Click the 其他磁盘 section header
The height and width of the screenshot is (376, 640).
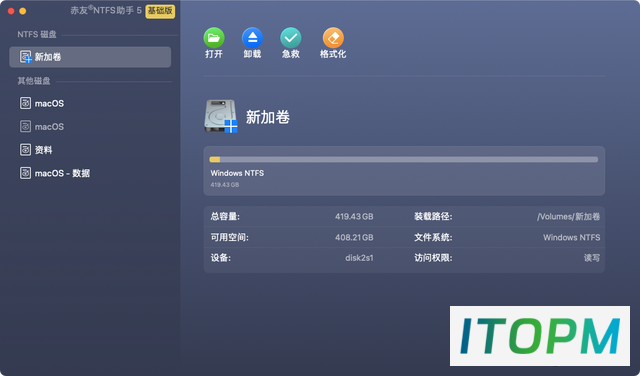tap(33, 81)
